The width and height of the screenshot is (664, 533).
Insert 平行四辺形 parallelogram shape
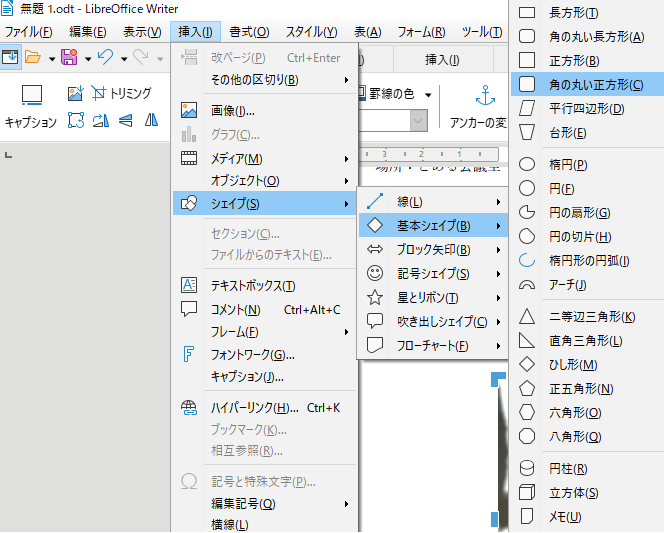click(588, 109)
